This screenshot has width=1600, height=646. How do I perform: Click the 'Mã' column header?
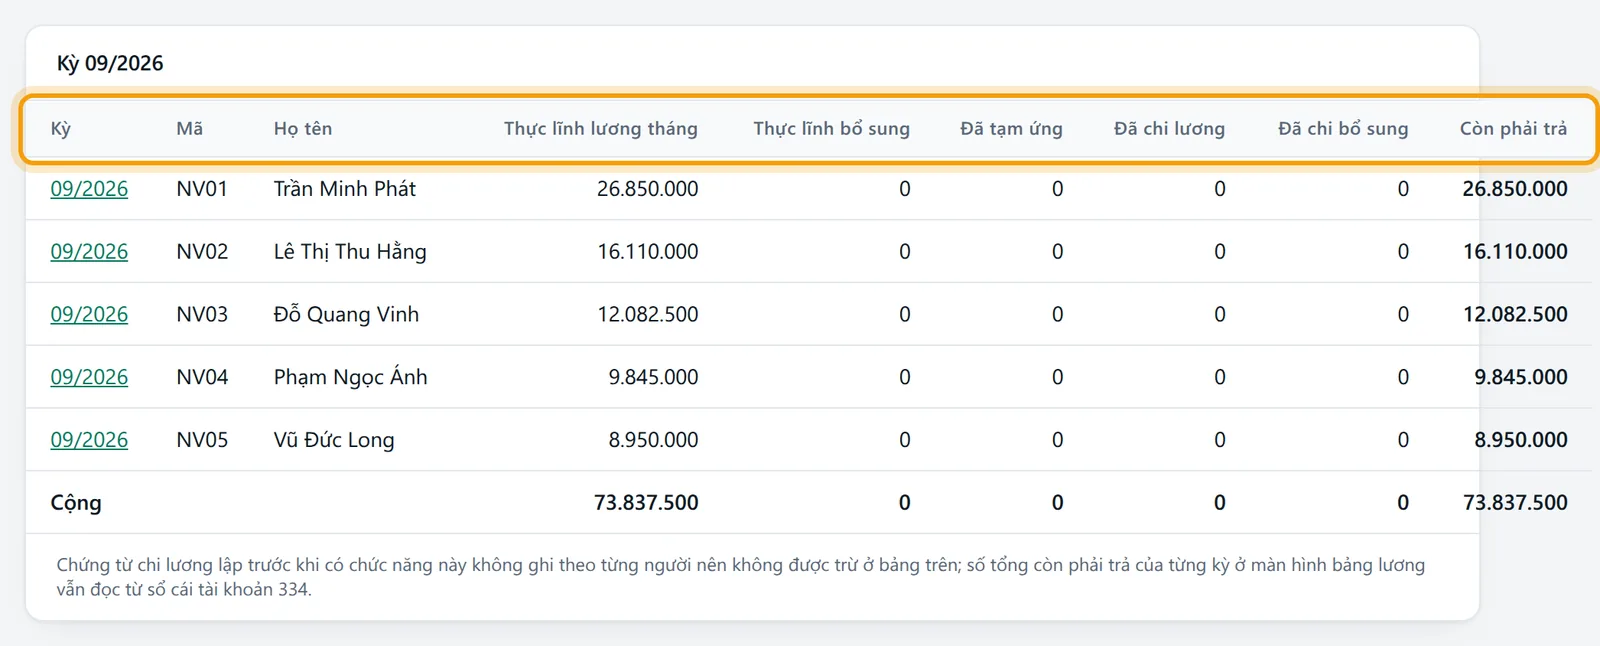[x=190, y=129]
